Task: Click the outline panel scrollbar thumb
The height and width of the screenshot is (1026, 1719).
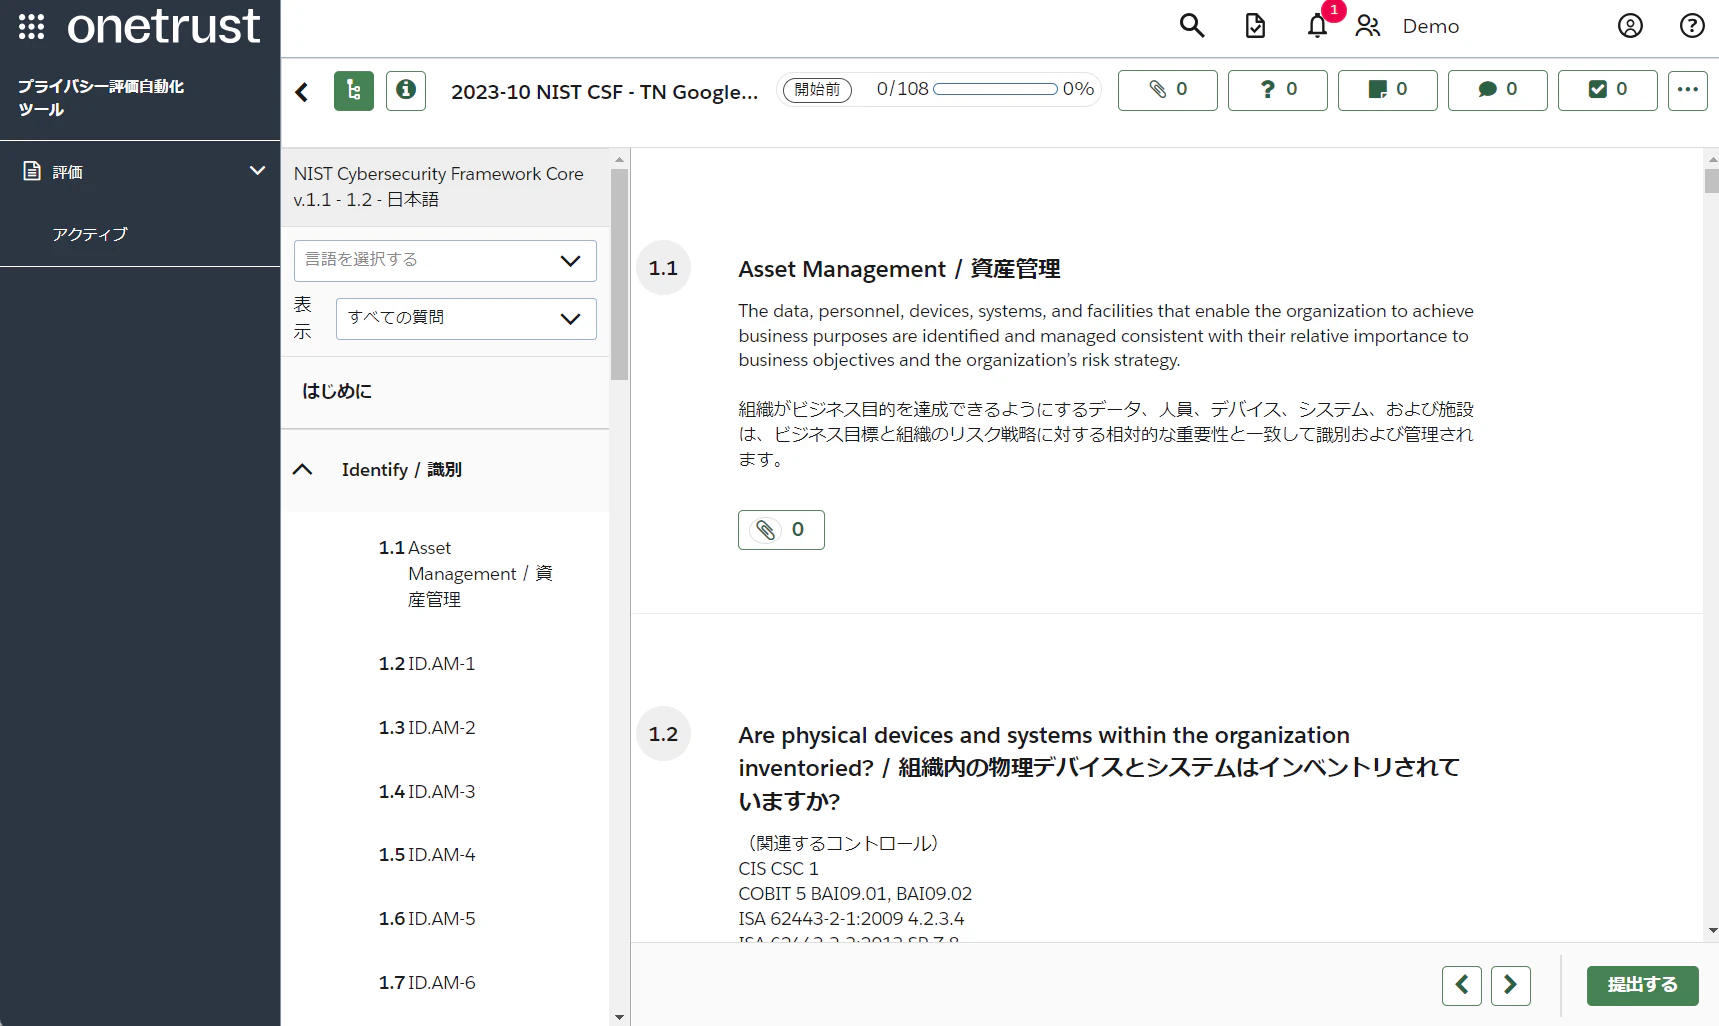Action: coord(619,275)
